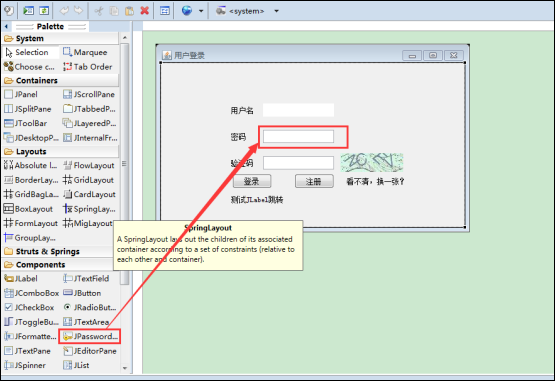Collapse the System palette category
Viewport: 556px width, 382px height.
pyautogui.click(x=60, y=38)
